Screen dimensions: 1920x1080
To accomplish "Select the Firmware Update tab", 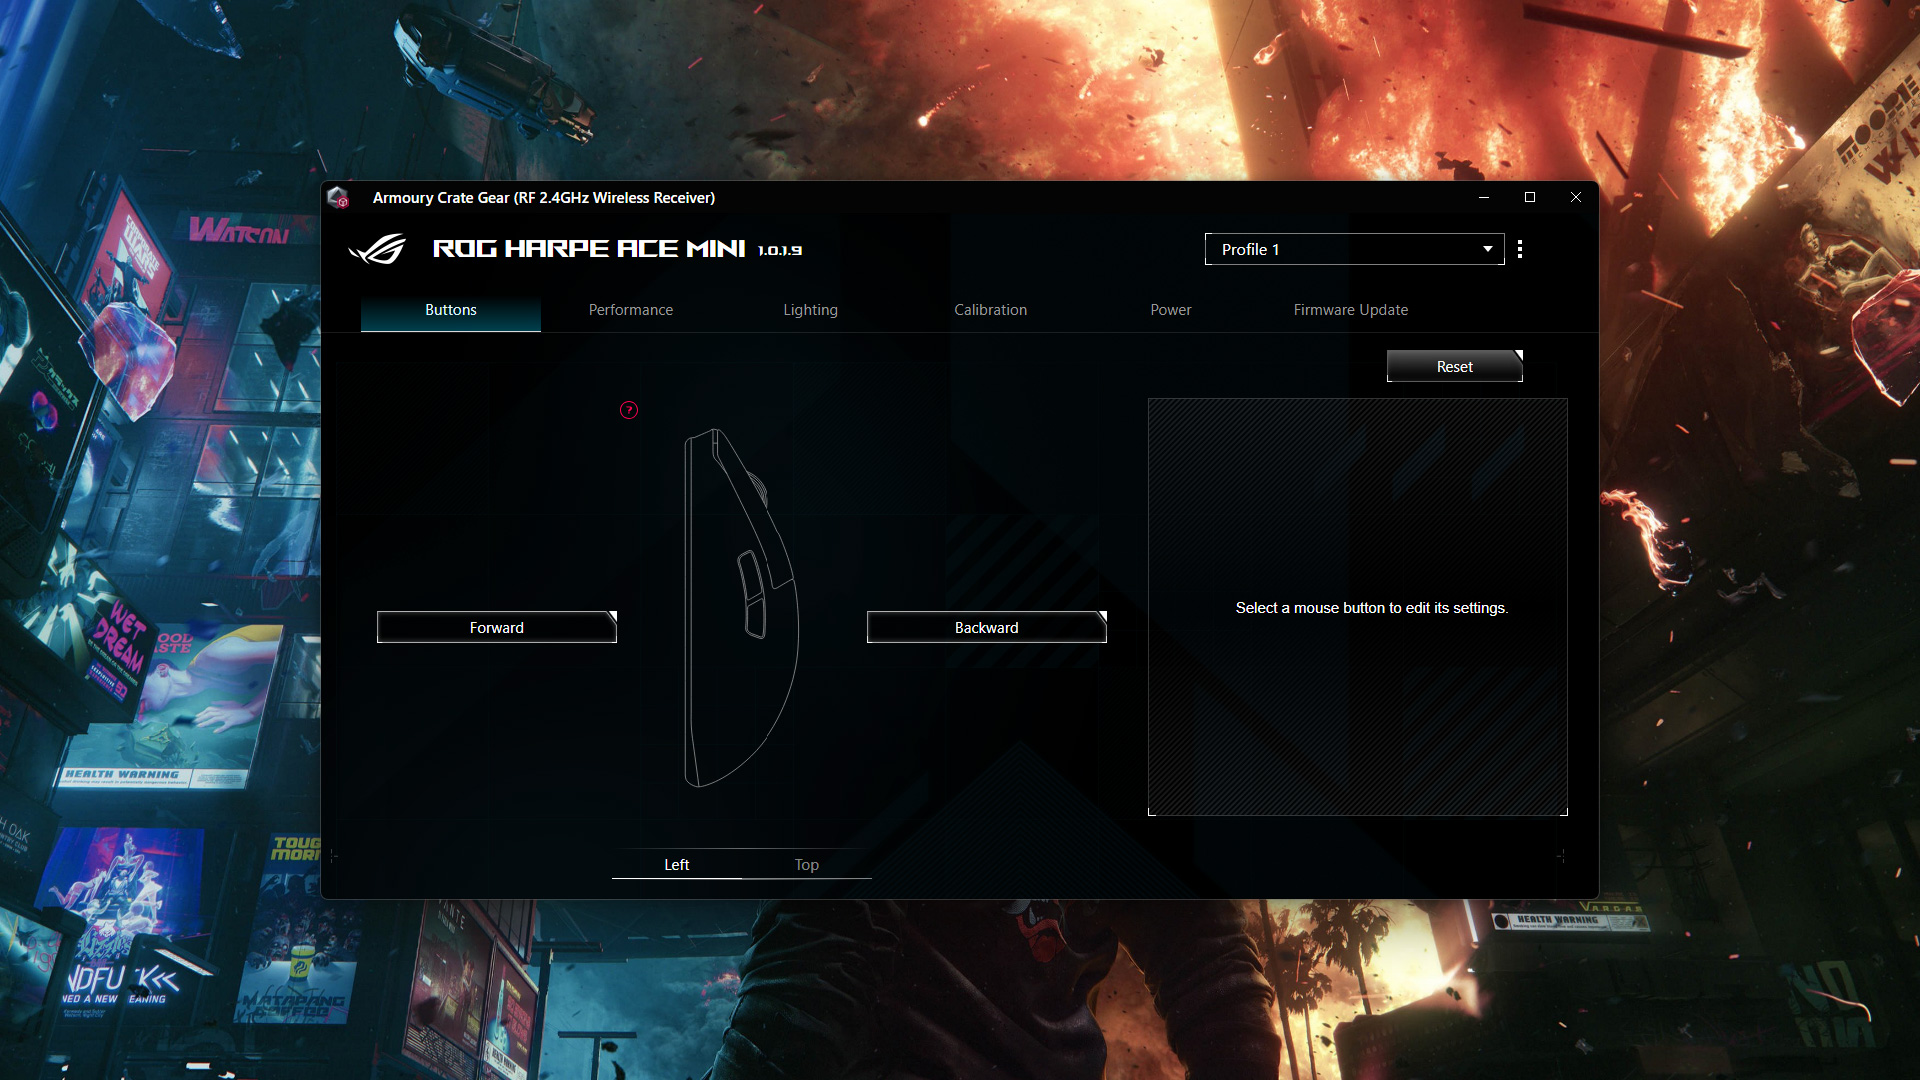I will [1350, 309].
